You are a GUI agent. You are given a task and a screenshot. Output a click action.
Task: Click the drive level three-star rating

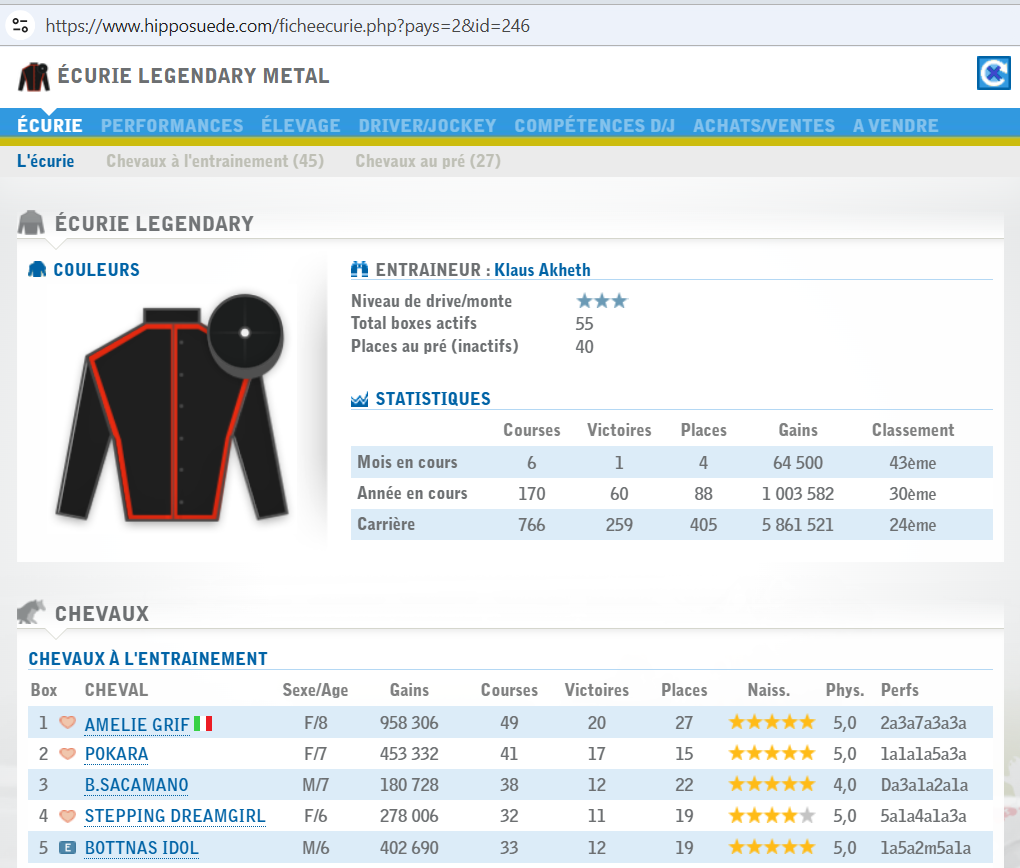click(x=602, y=301)
